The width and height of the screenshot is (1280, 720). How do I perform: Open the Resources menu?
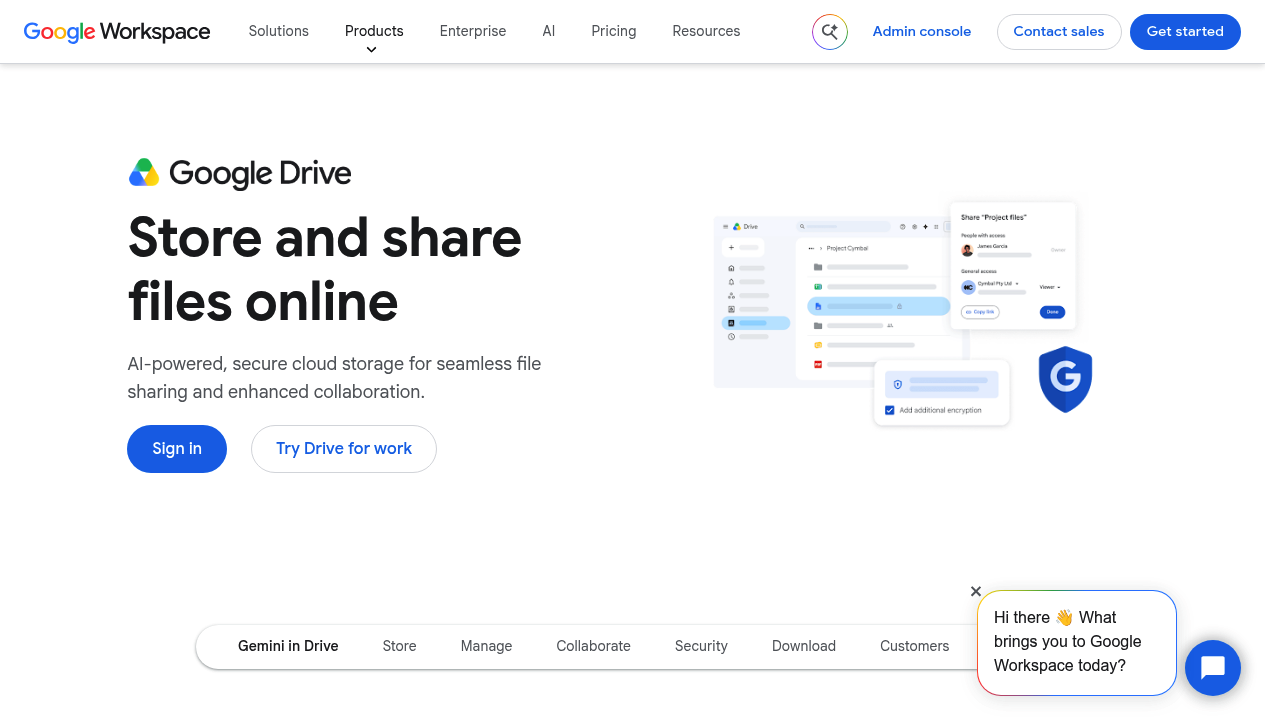(706, 31)
